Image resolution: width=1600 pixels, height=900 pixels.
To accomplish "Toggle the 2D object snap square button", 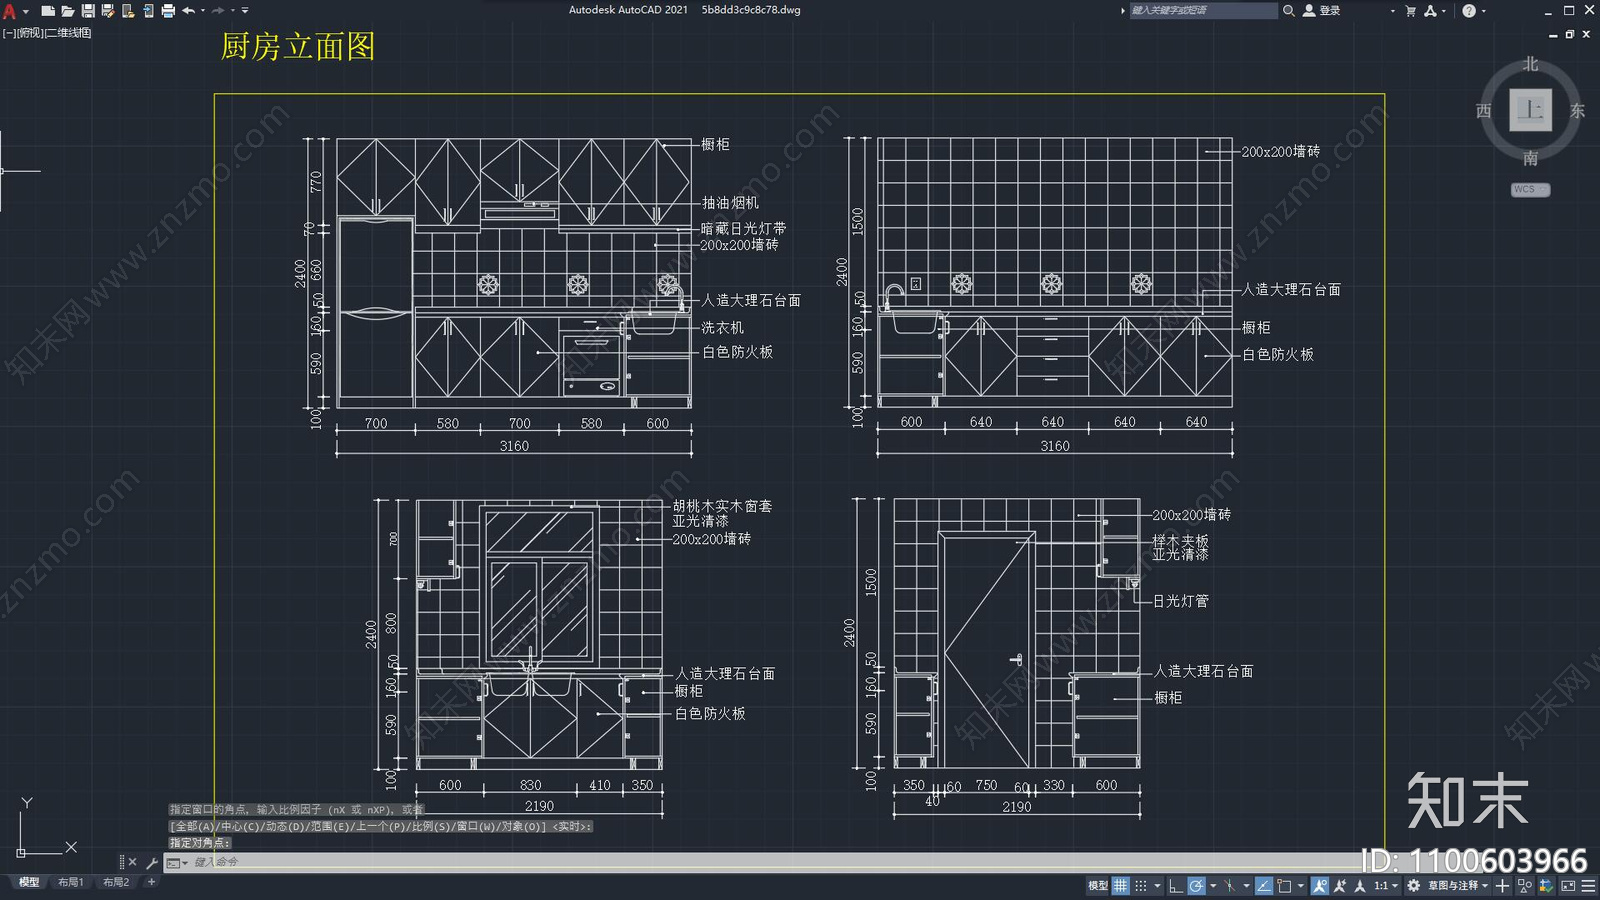I will [x=1284, y=885].
